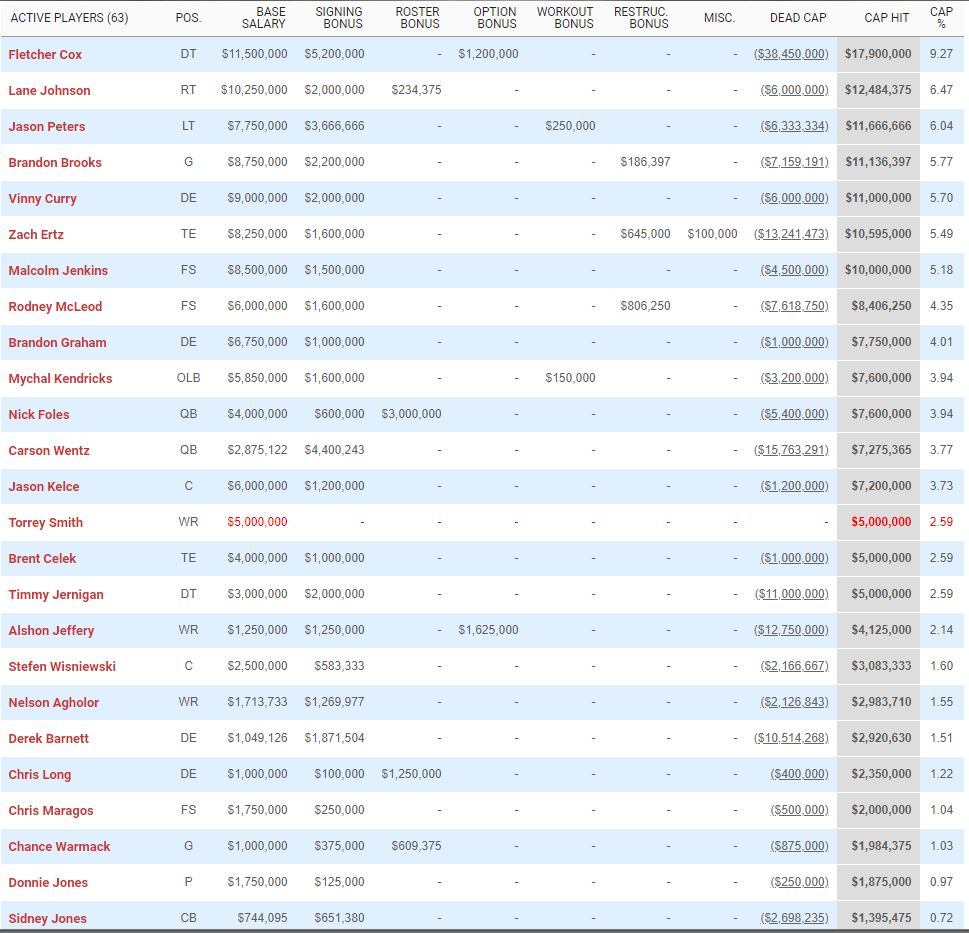The height and width of the screenshot is (933, 969).
Task: Open Chance Warmack dead cap ($875,000)
Action: tap(799, 846)
